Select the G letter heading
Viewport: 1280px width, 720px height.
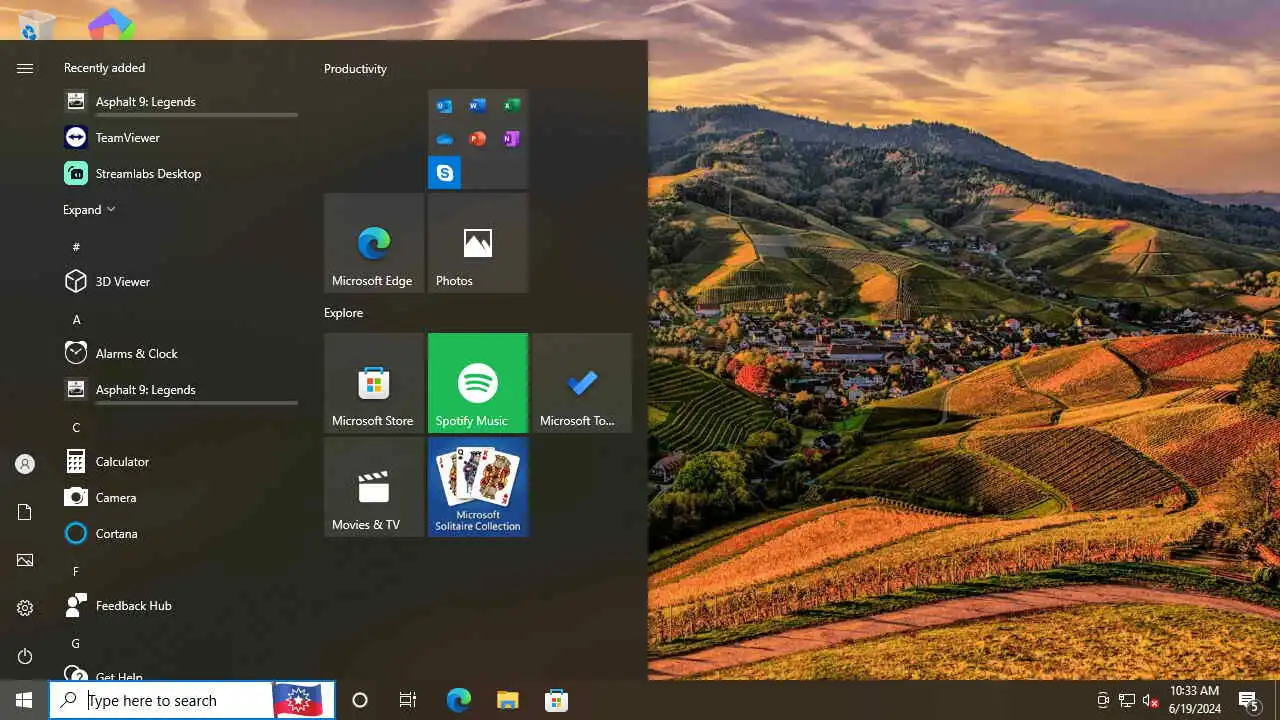76,643
